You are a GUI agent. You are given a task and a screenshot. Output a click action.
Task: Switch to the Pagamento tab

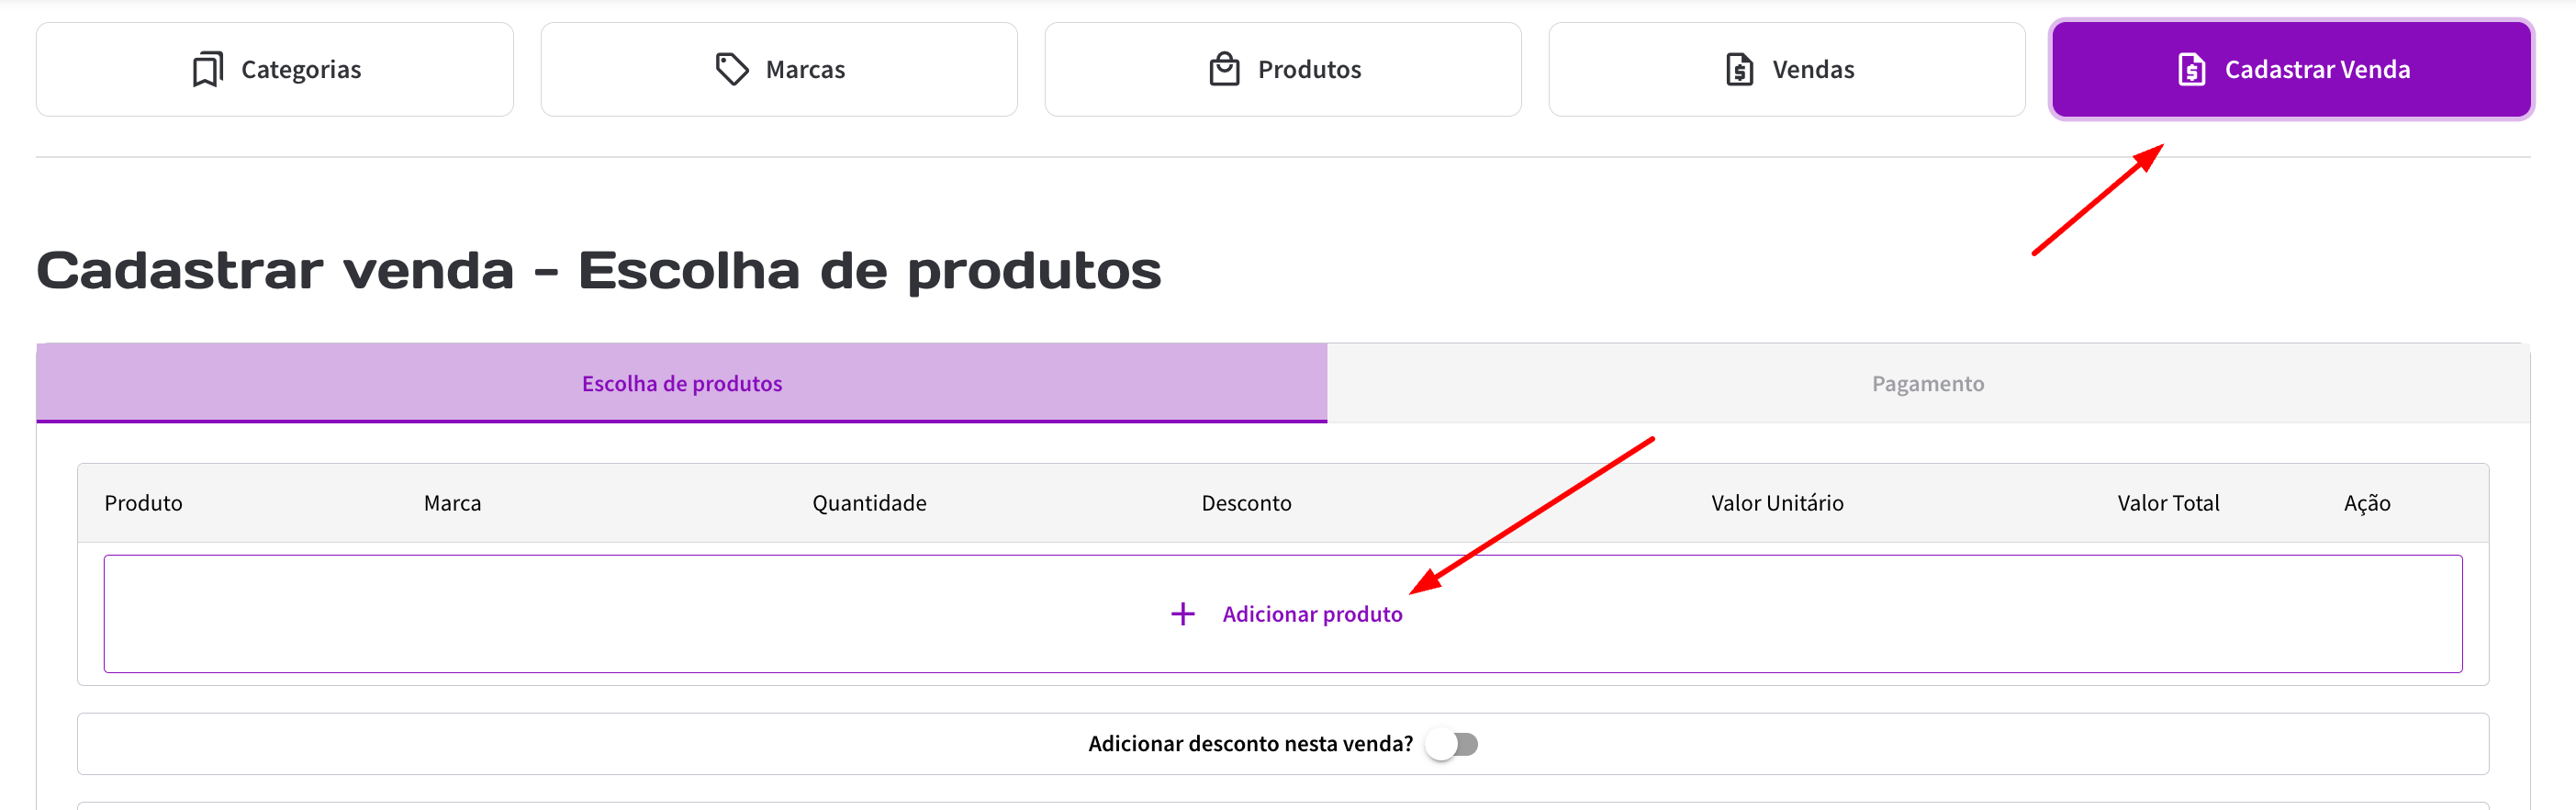pos(1927,384)
